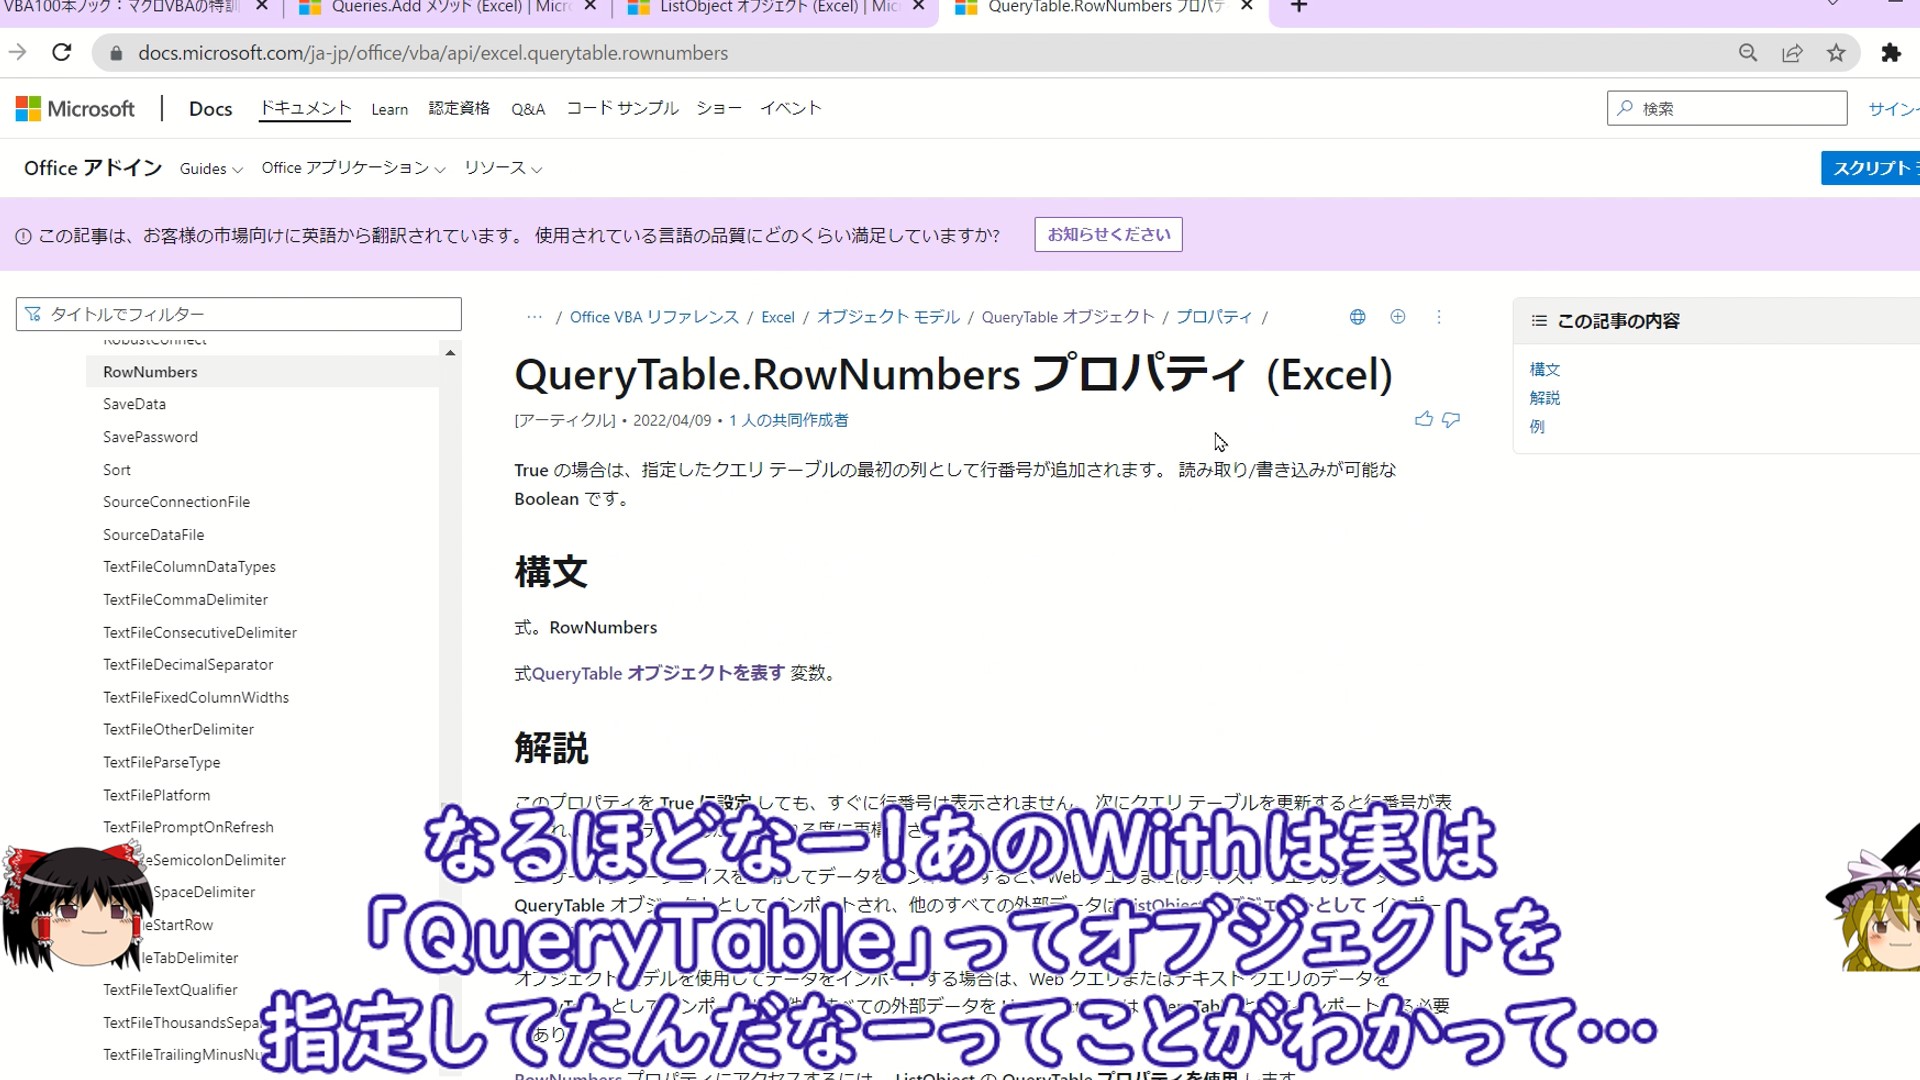Open the ドキュメント menu item
Viewport: 1920px width, 1080px height.
[304, 108]
